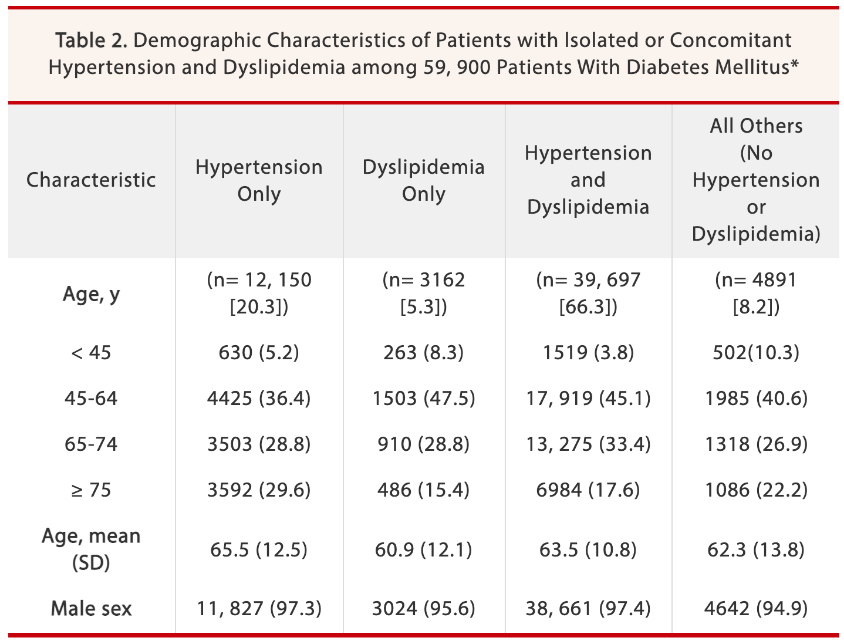The image size is (844, 641).
Task: Select the cell 13, 275 (33.4)
Action: pos(588,444)
